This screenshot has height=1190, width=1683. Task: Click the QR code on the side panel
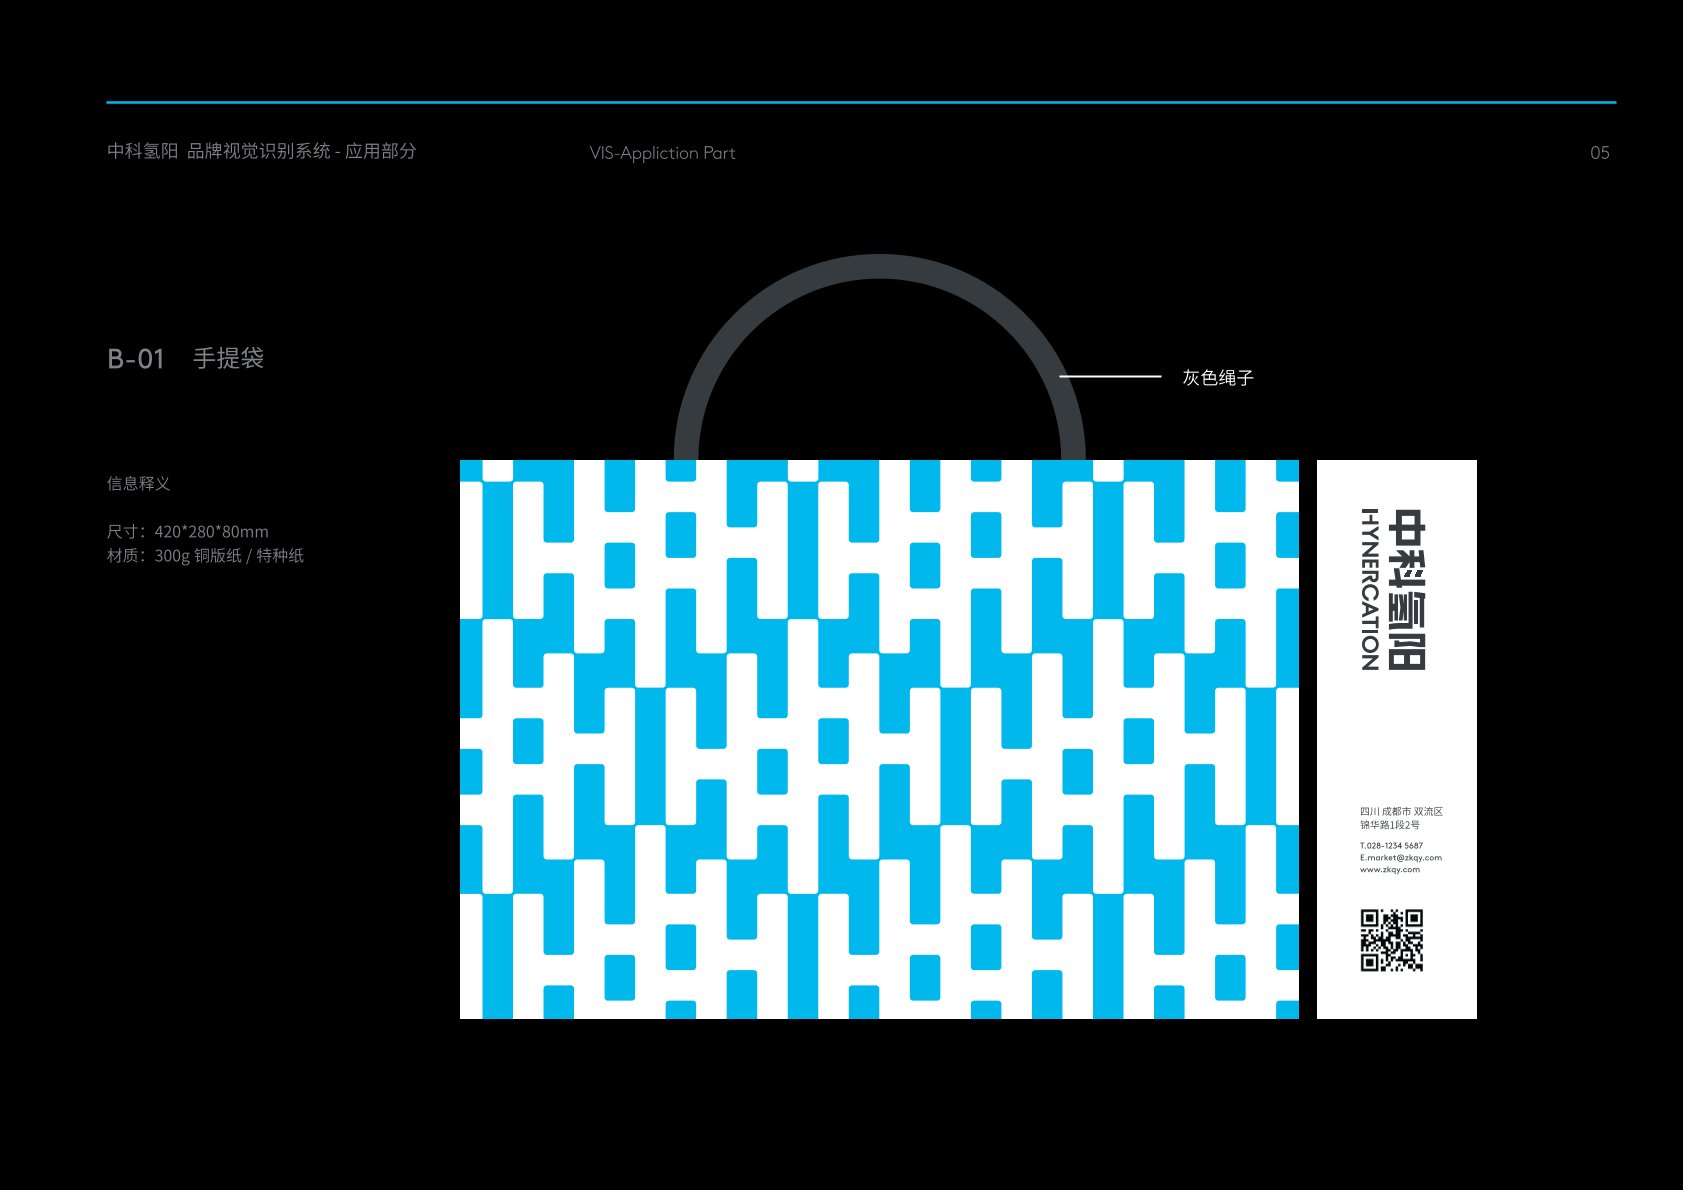click(1391, 940)
